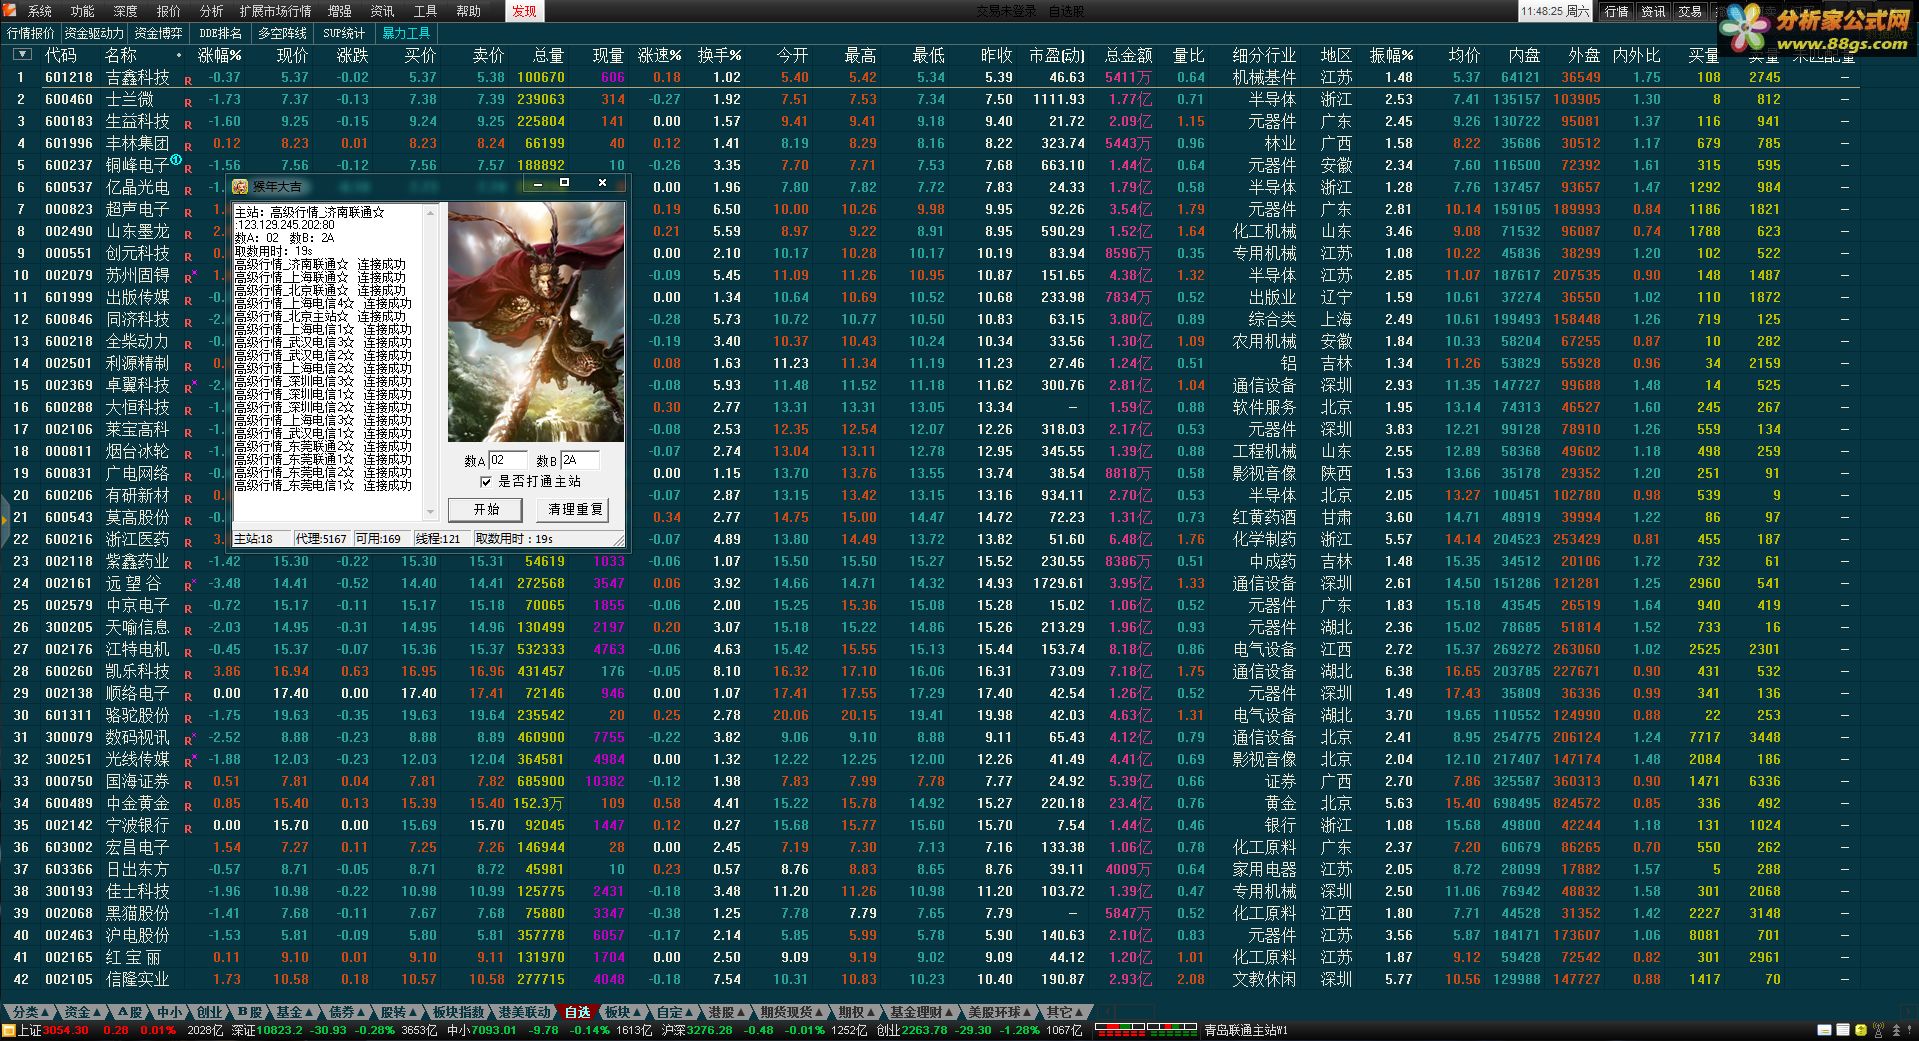Click the pin icon at status bar far right
1919x1041 pixels.
(x=1910, y=1030)
